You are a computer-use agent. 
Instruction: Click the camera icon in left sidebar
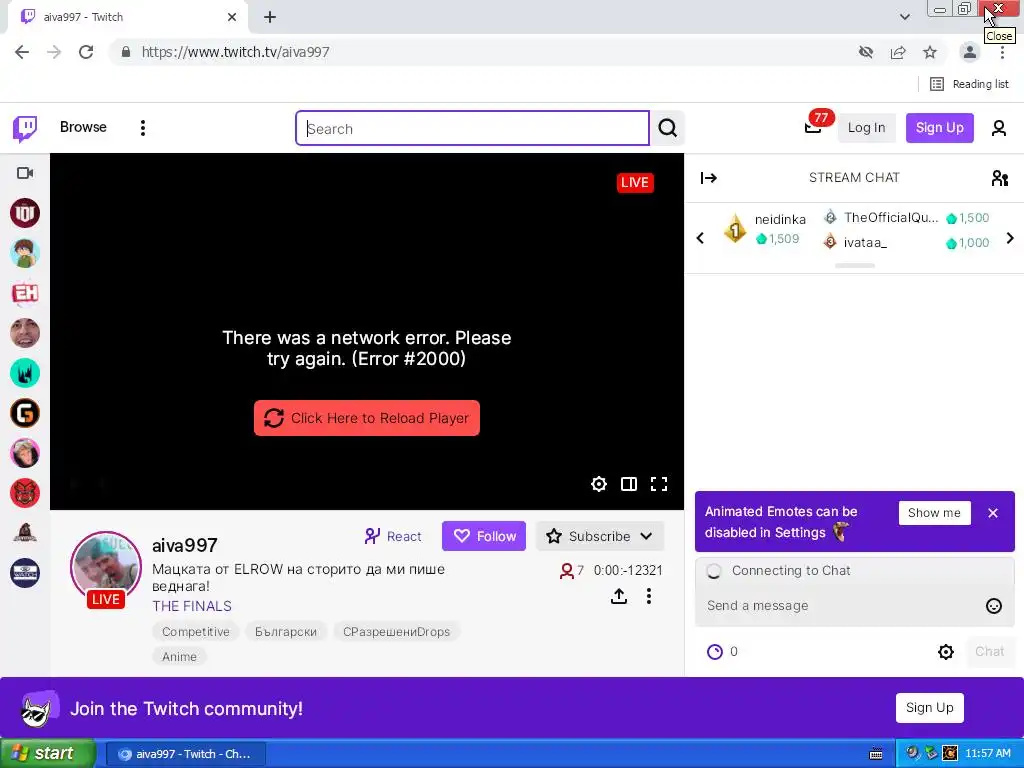pos(25,173)
